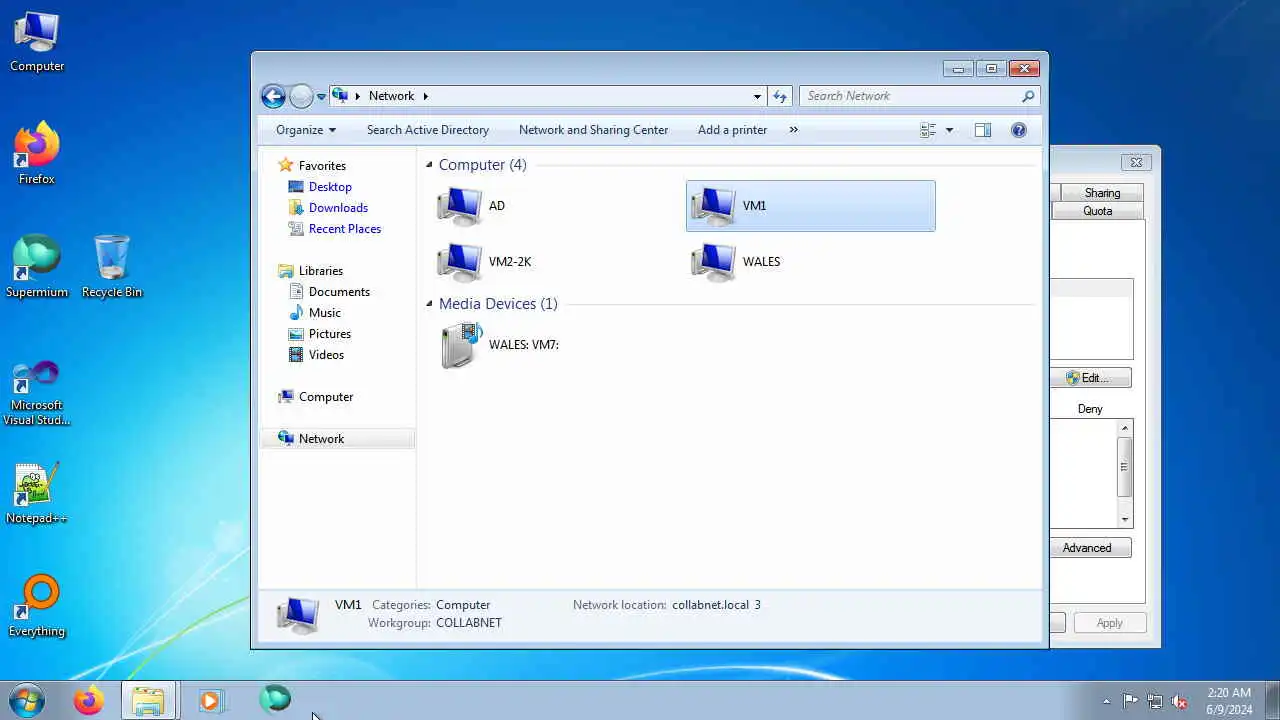This screenshot has height=720, width=1280.
Task: Click the muted volume tray icon
Action: (x=1179, y=701)
